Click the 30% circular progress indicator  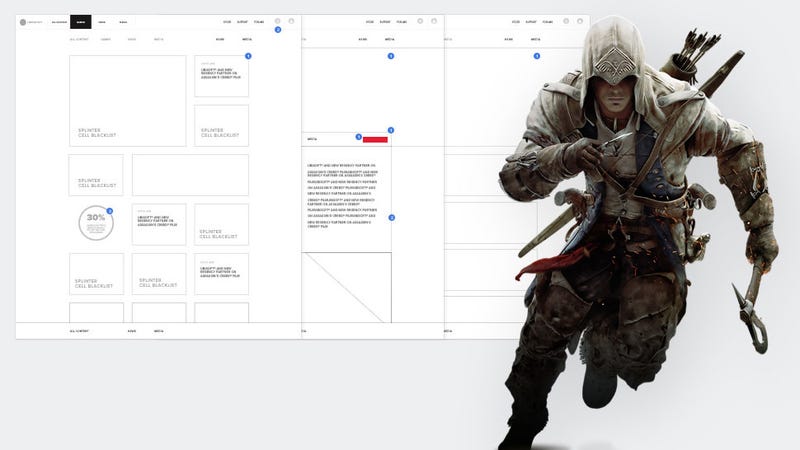coord(96,223)
